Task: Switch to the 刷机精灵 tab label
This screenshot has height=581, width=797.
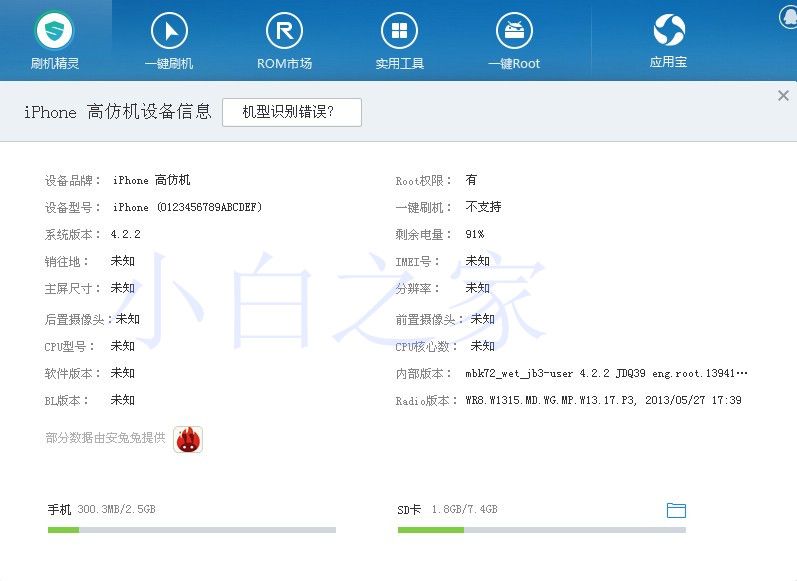Action: pos(54,64)
